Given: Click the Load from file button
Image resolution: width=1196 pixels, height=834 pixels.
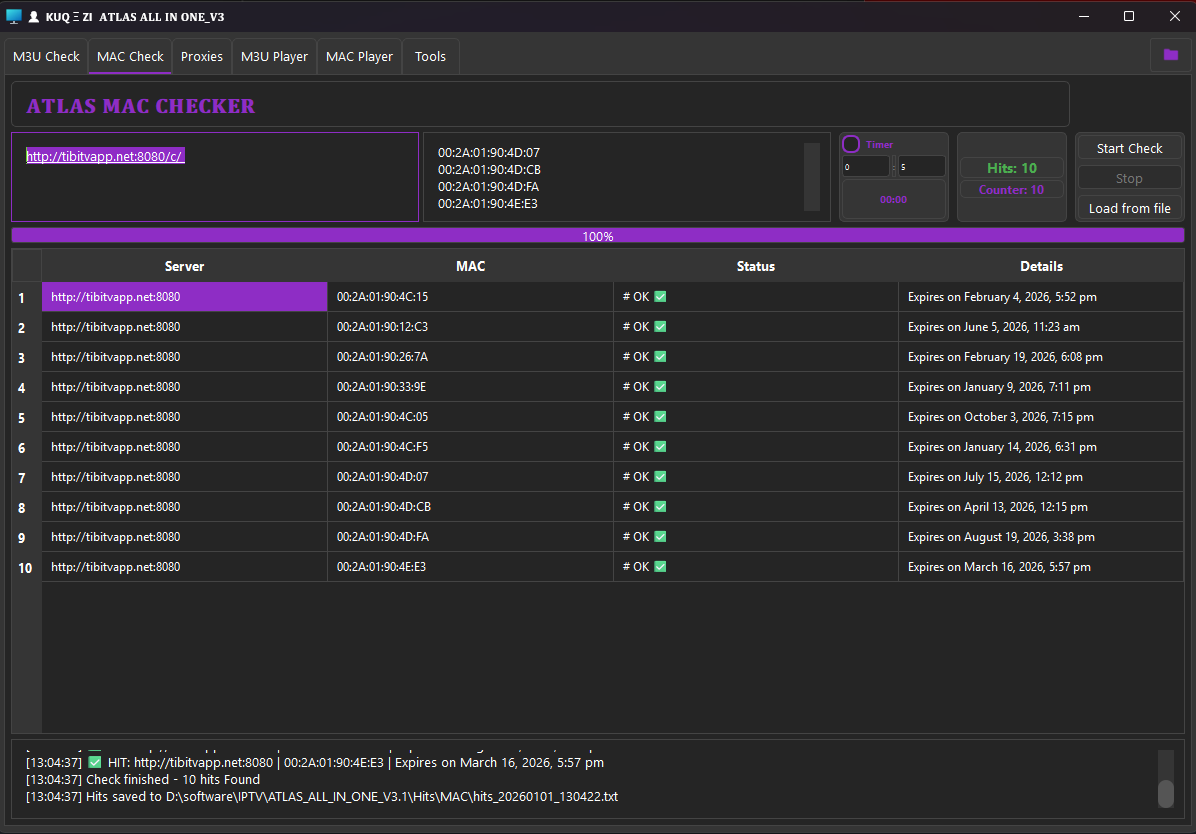Looking at the screenshot, I should click(1129, 208).
